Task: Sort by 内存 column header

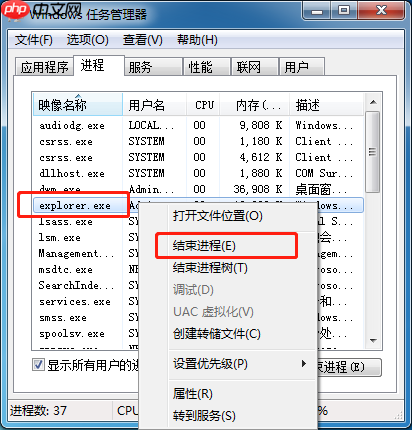Action: pos(255,105)
